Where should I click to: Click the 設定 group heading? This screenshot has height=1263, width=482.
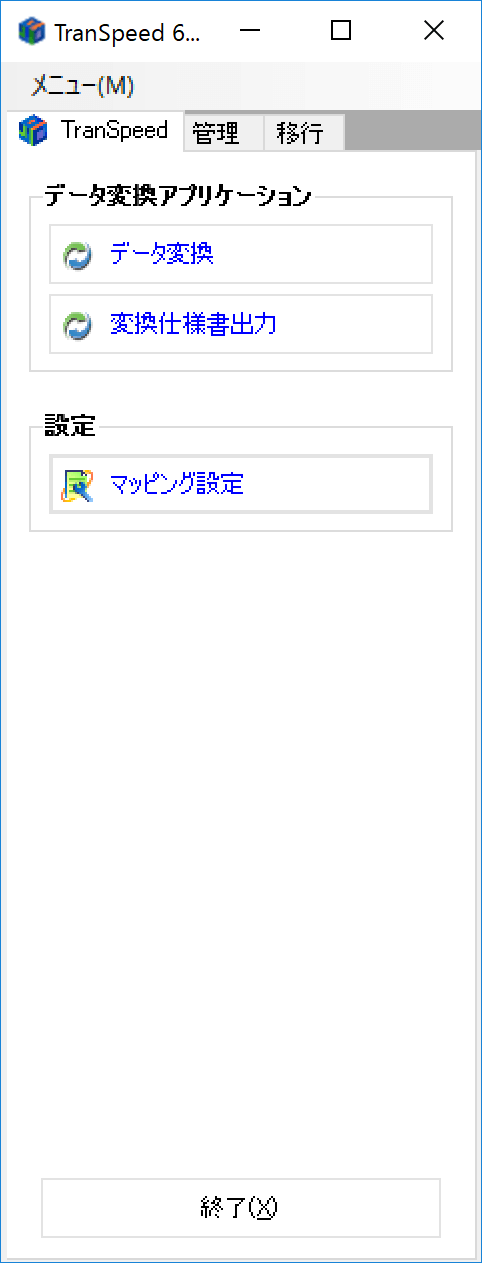click(70, 426)
